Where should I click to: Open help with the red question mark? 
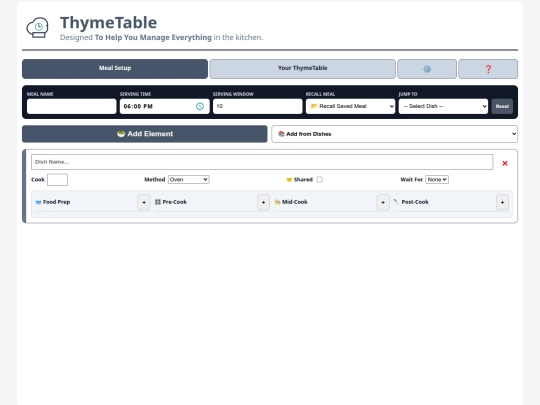click(x=488, y=69)
